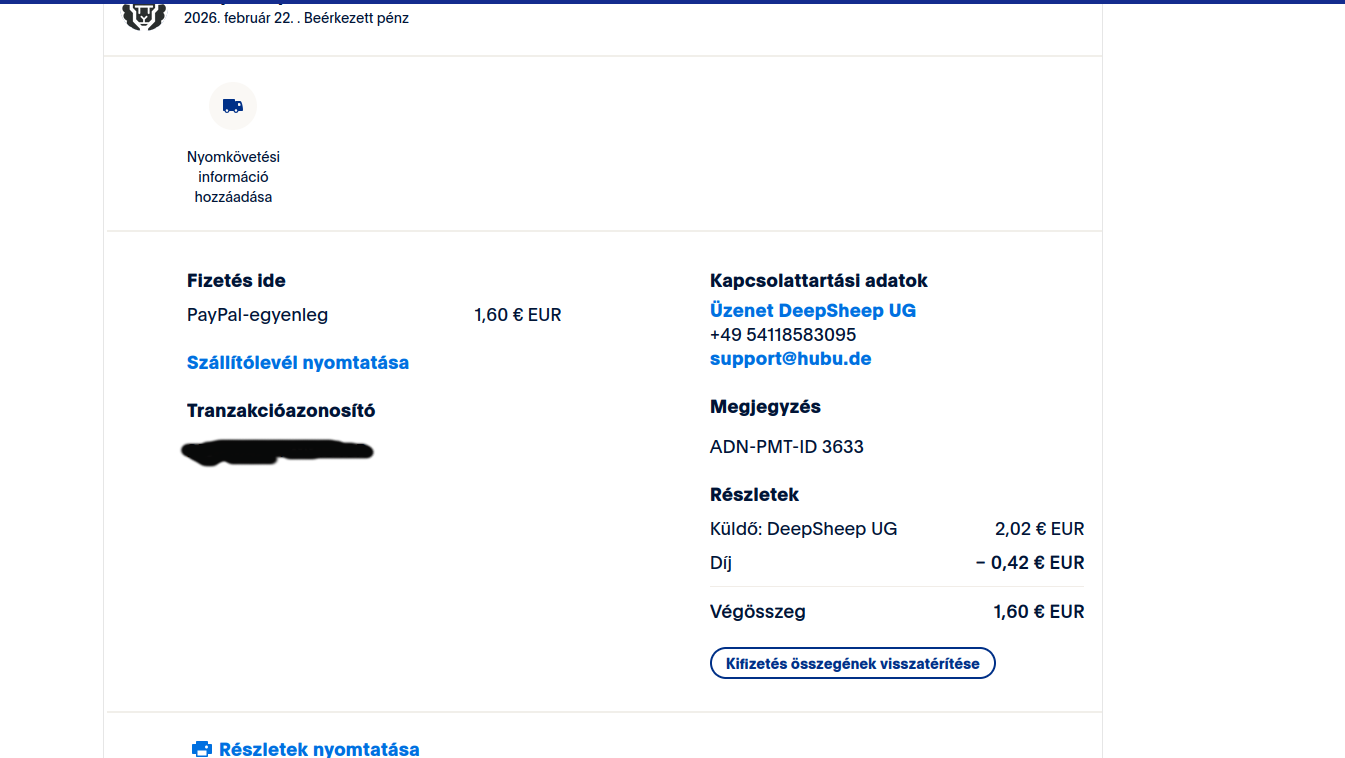Screen dimensions: 1345x758
Task: Click the Kapcsolattartási adatok heading
Action: tap(818, 281)
